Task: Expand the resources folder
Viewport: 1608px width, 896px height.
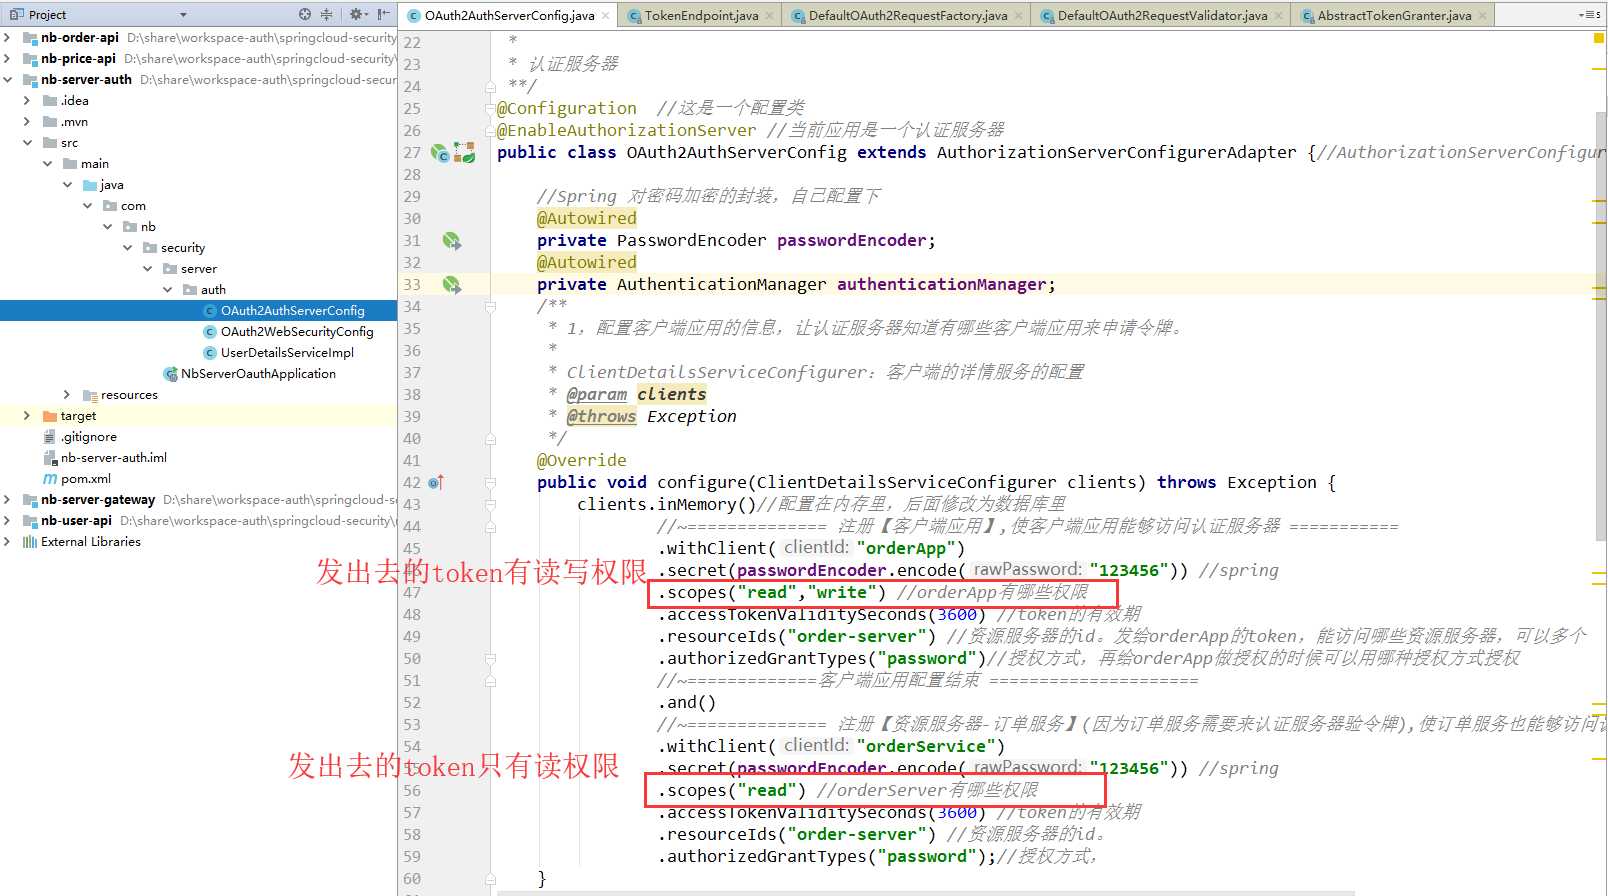Action: coord(67,394)
